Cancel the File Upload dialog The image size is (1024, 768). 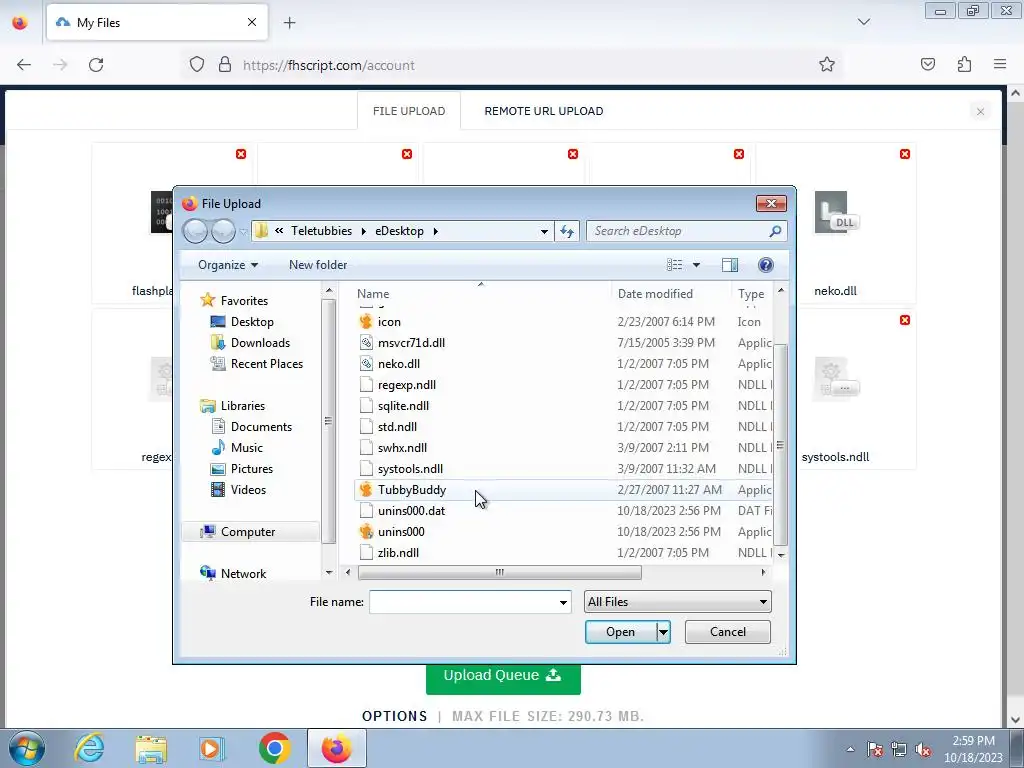click(x=728, y=632)
